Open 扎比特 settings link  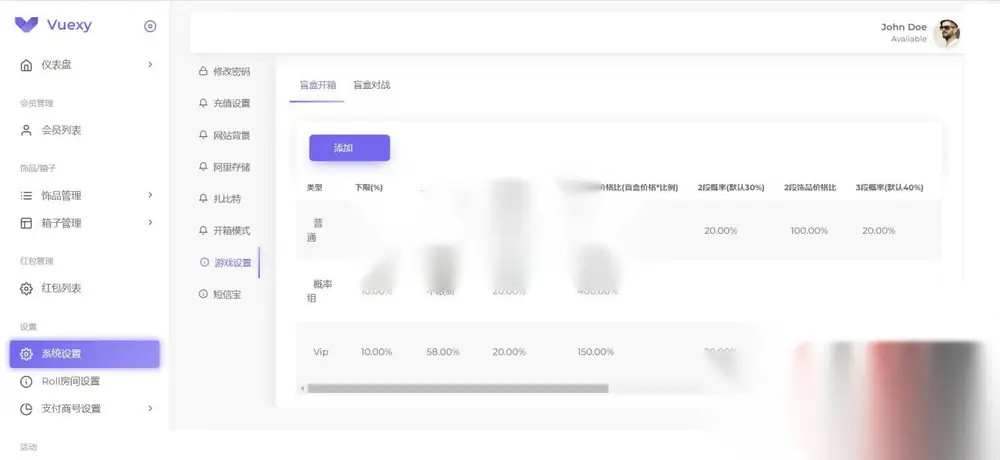(227, 199)
